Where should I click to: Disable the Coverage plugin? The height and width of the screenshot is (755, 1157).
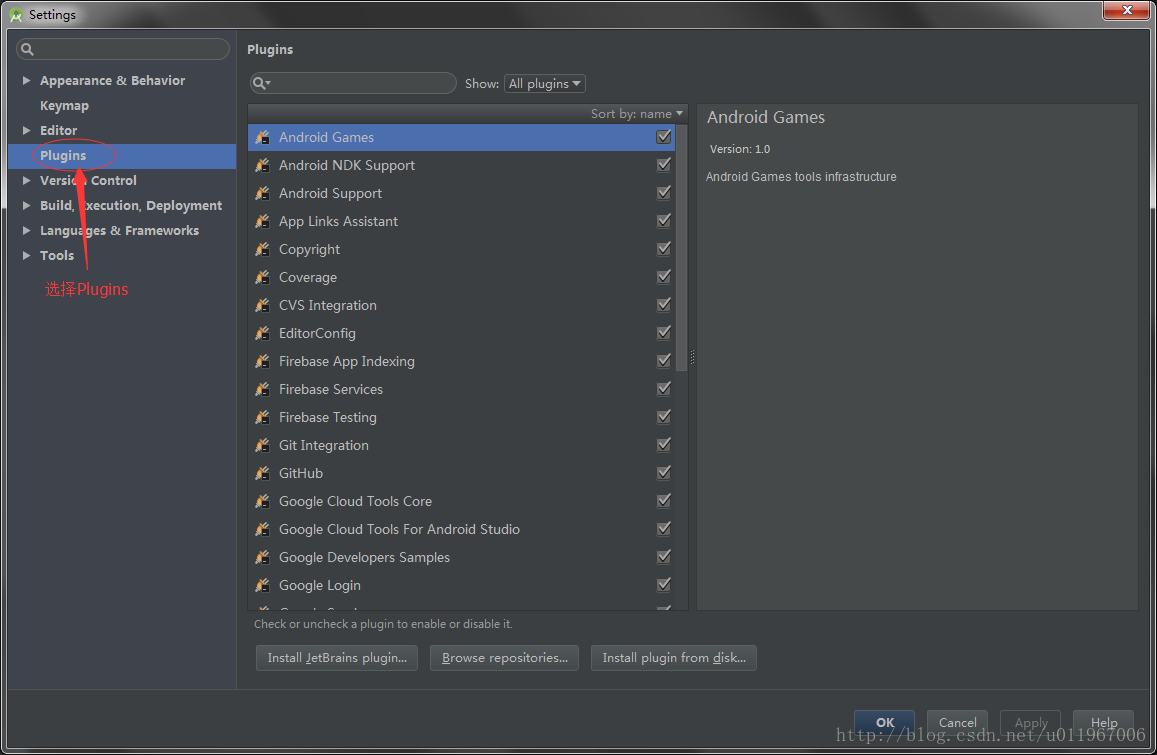click(663, 277)
